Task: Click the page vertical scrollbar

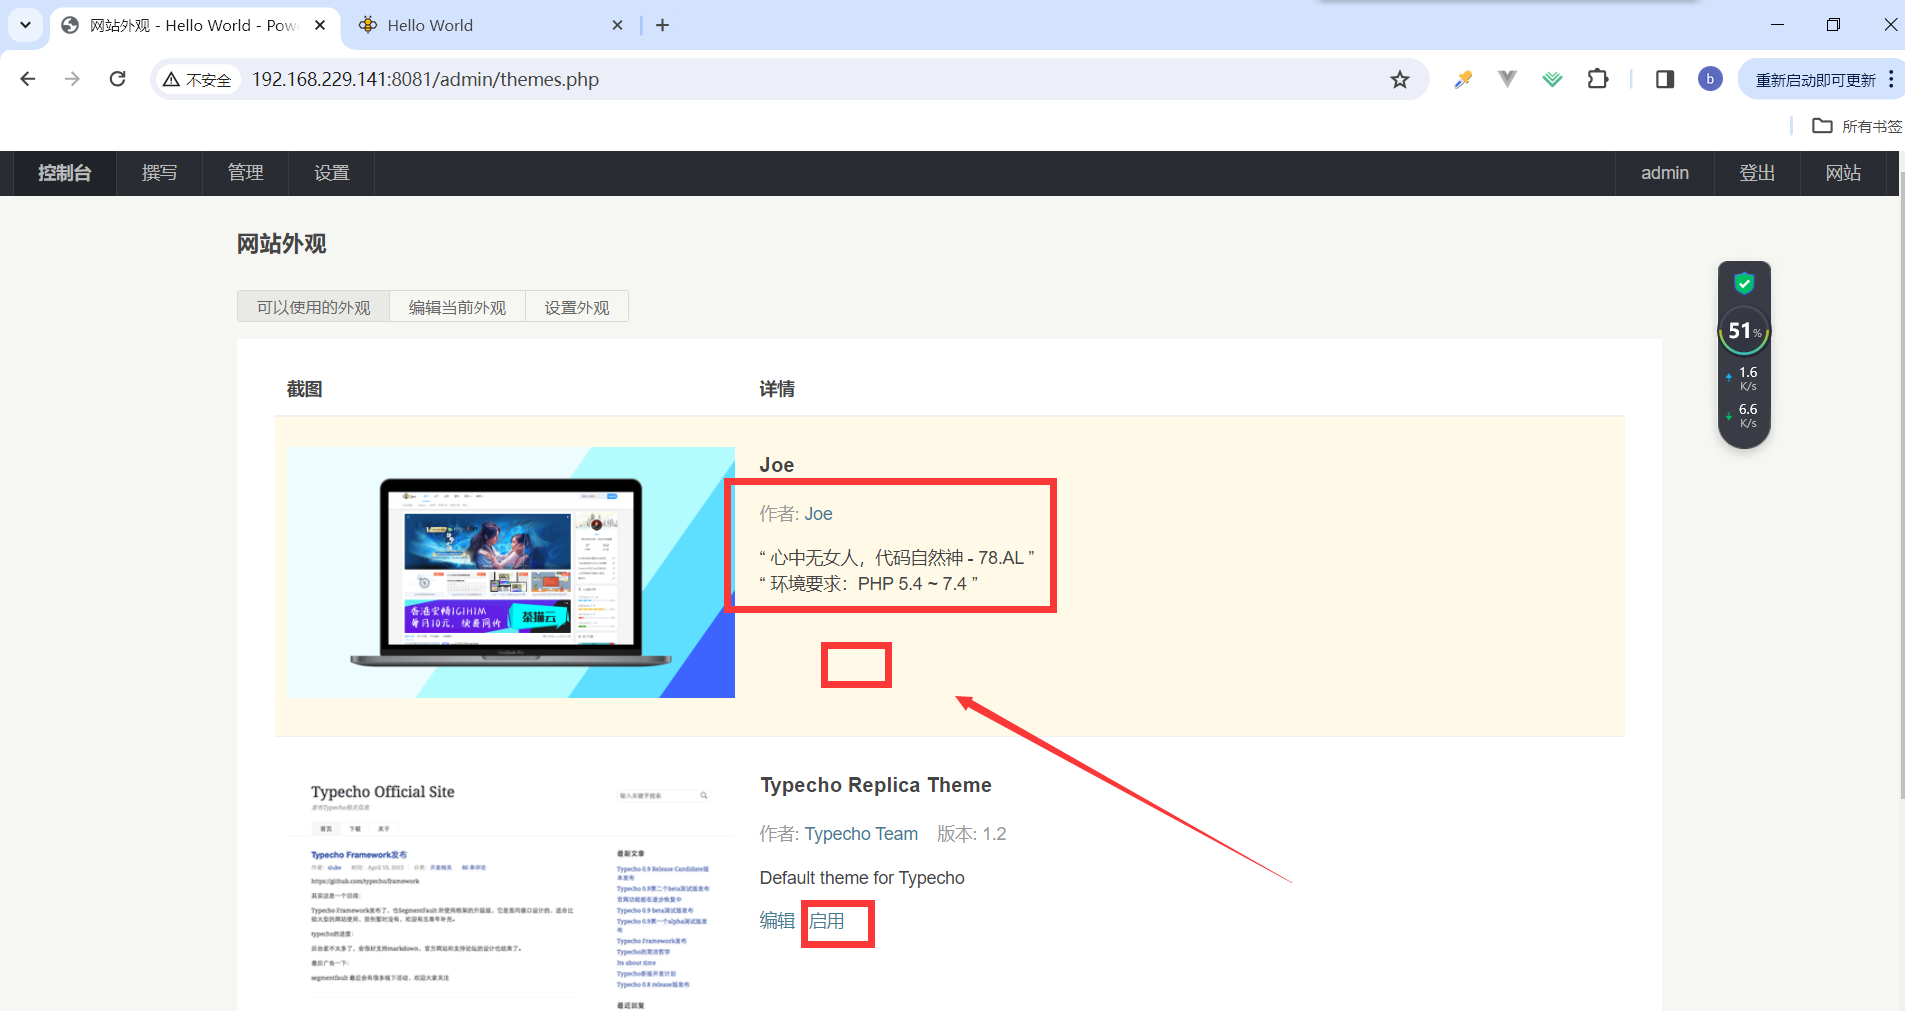Action: [1901, 485]
